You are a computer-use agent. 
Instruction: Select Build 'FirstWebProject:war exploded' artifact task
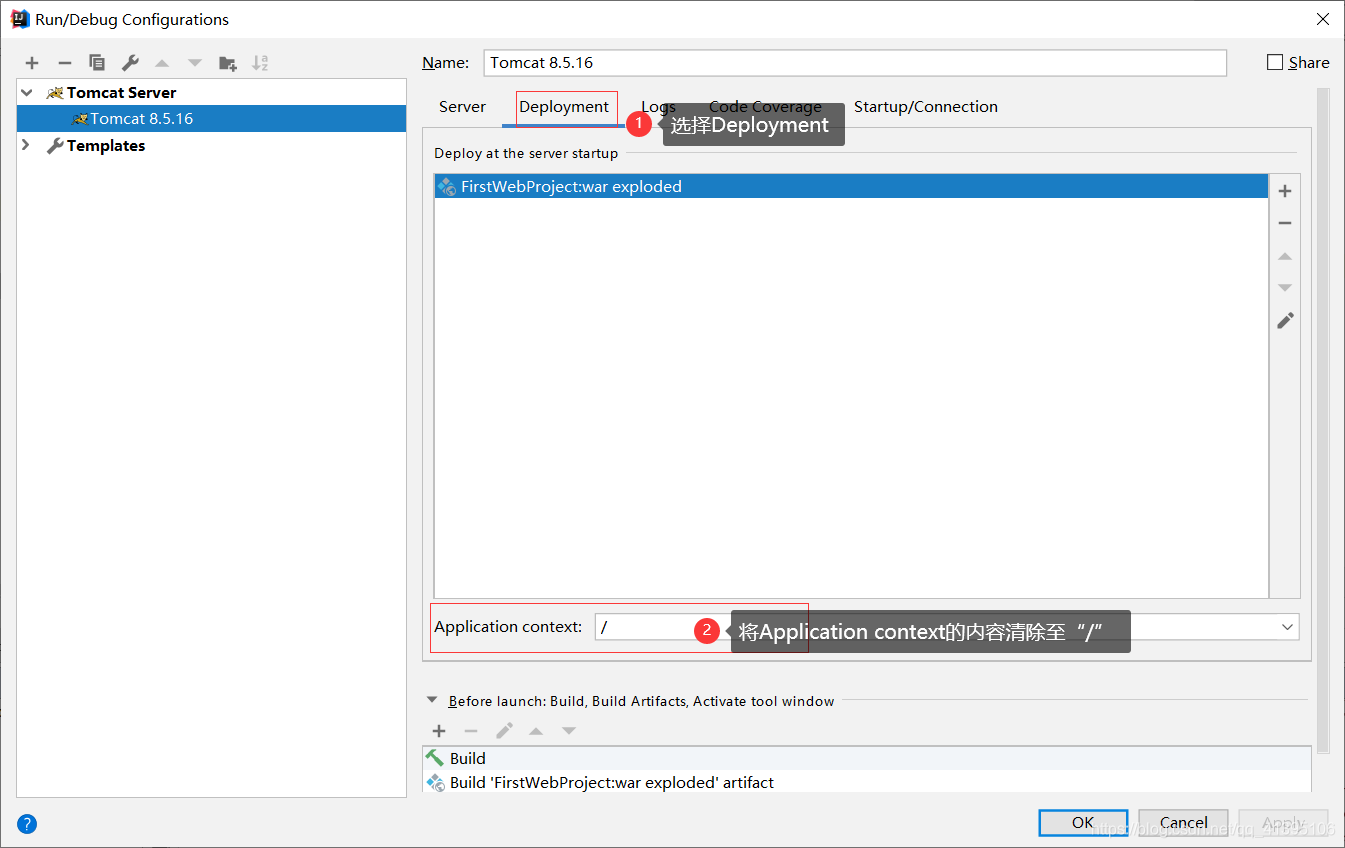866,782
